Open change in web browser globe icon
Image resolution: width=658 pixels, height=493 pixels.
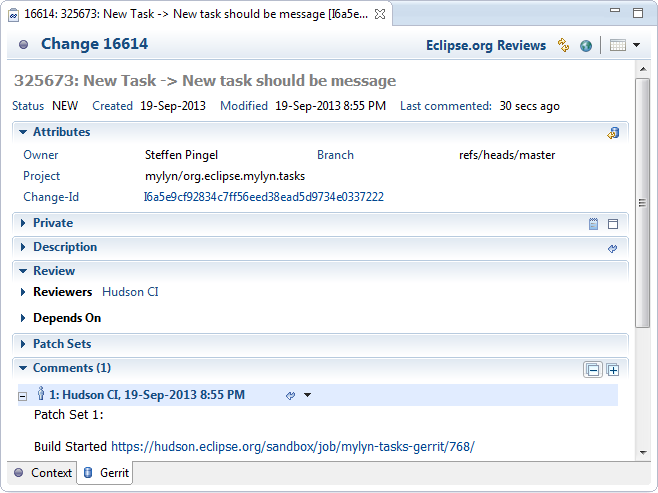[586, 46]
